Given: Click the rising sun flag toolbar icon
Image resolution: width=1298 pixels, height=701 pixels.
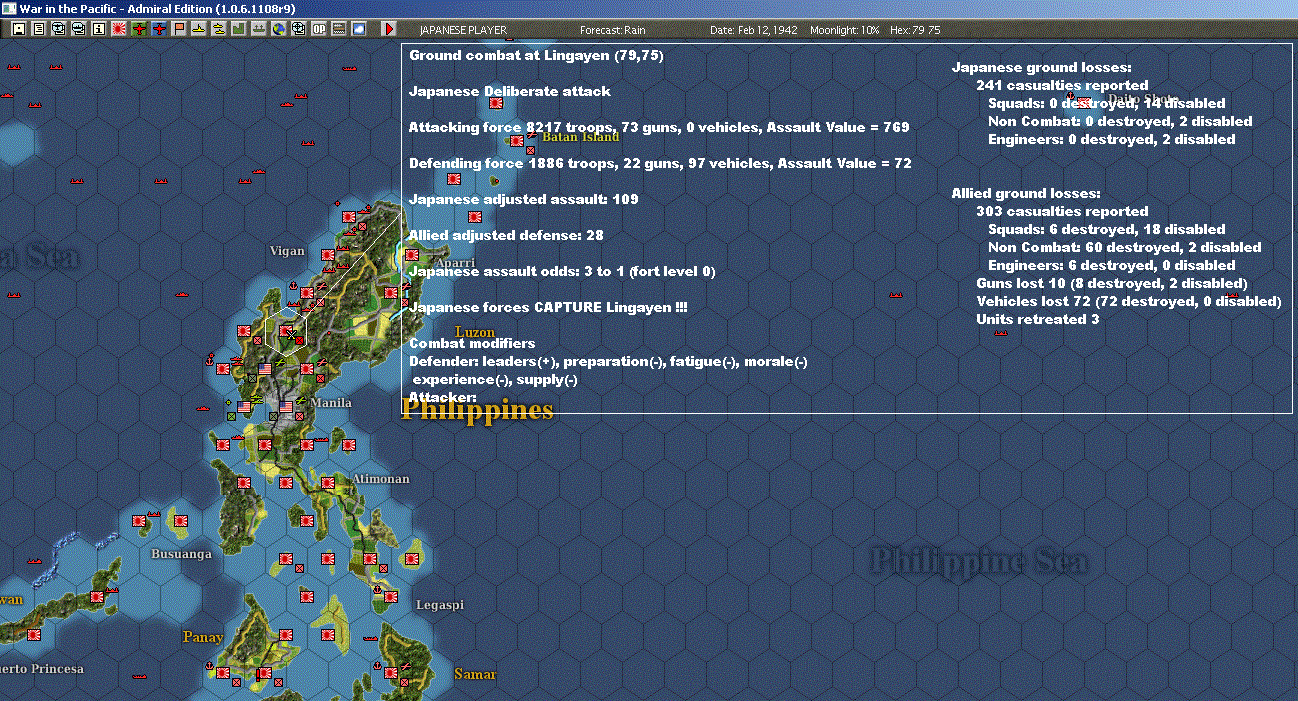Looking at the screenshot, I should [119, 29].
